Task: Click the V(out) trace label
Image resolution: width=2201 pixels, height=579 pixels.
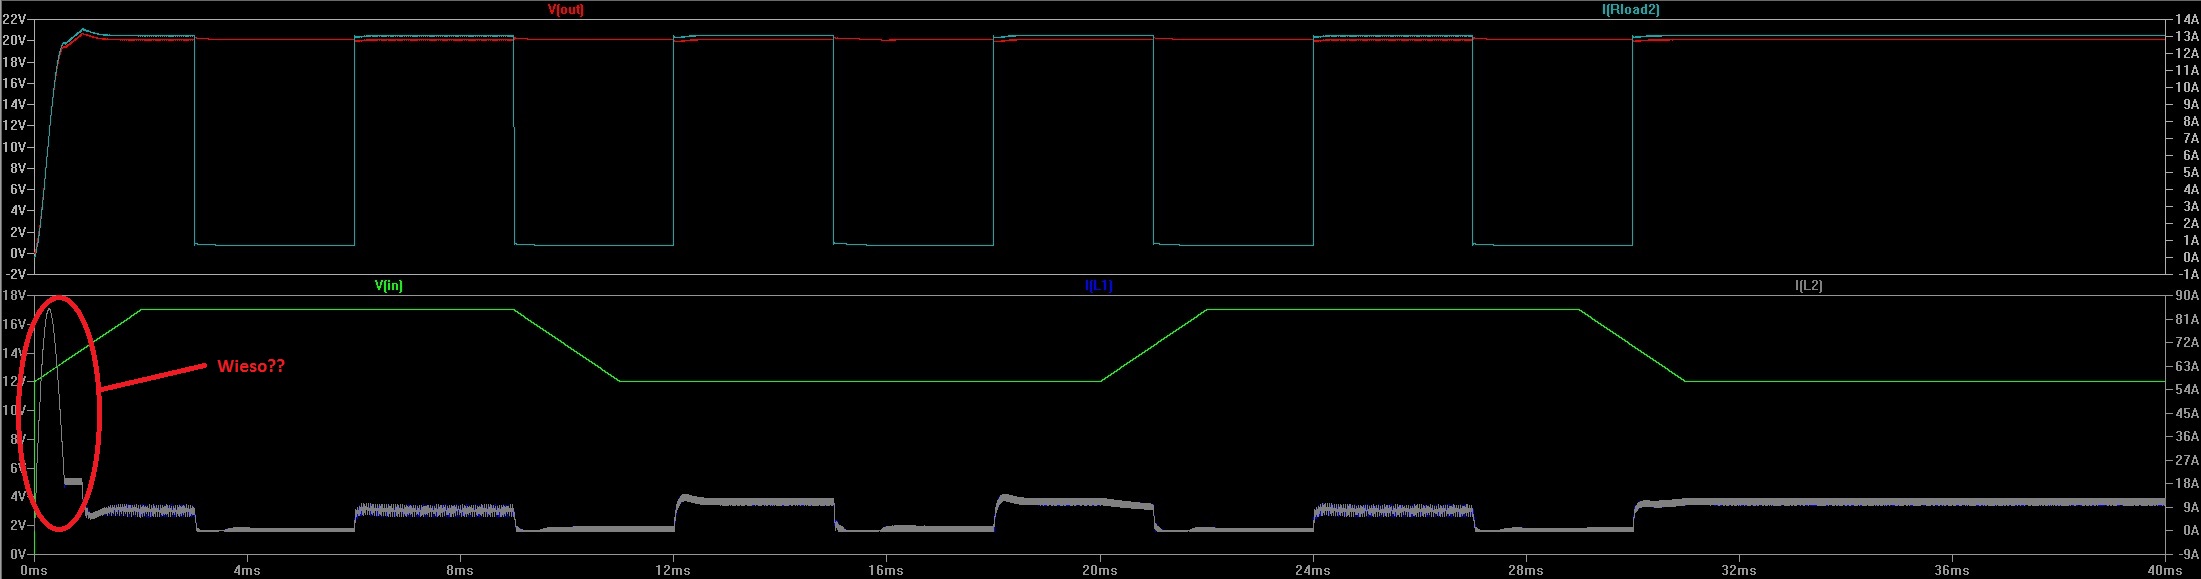Action: pos(565,9)
